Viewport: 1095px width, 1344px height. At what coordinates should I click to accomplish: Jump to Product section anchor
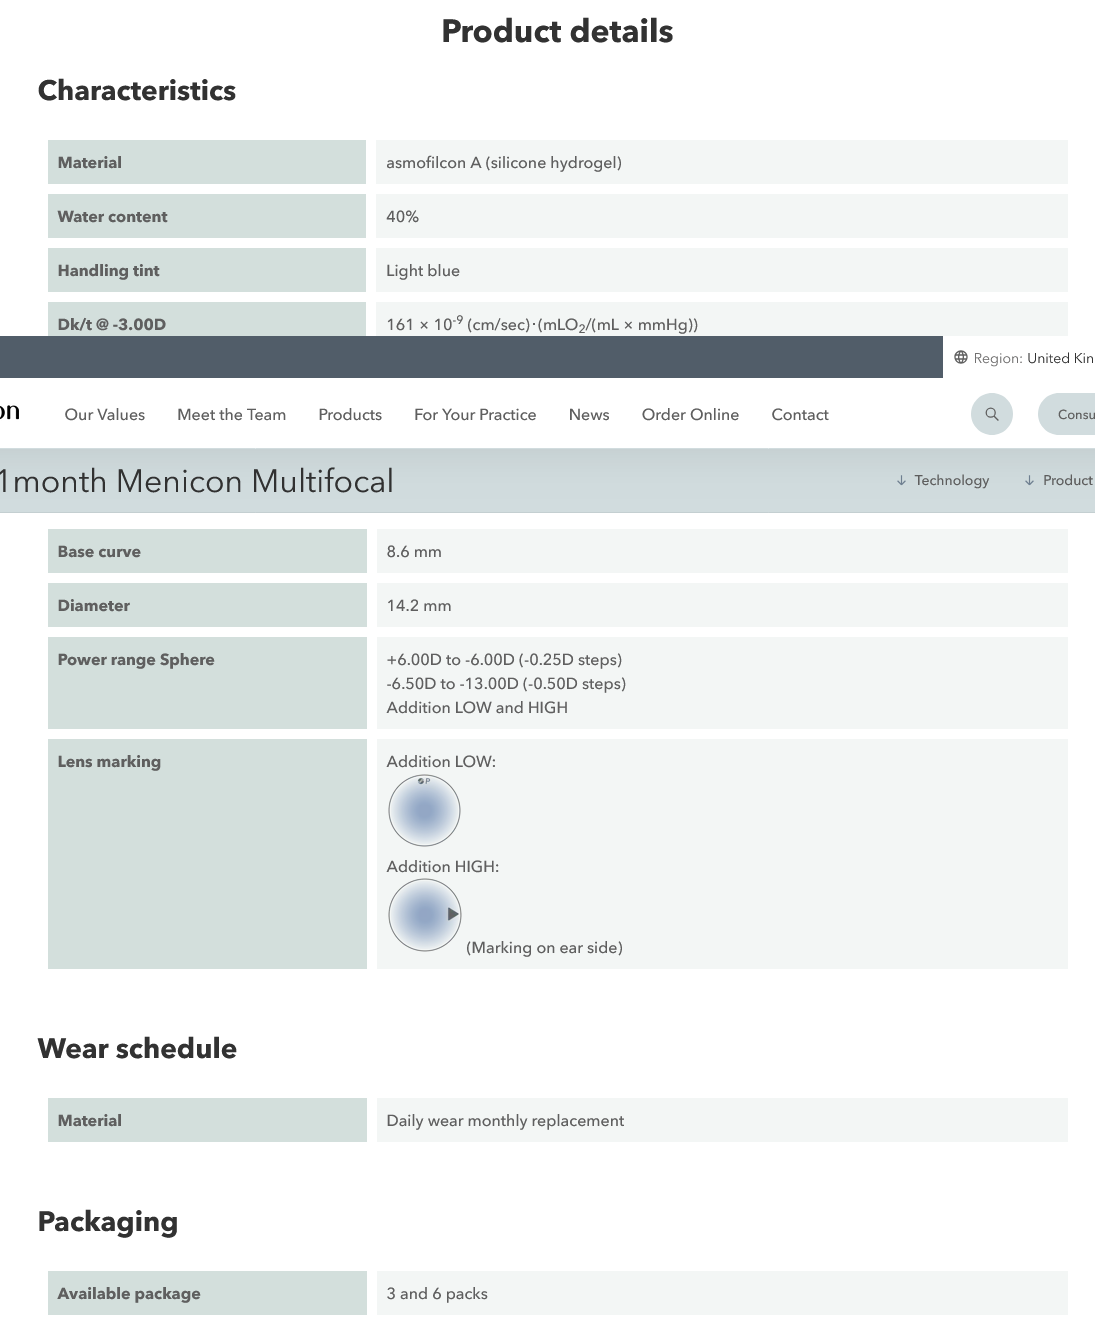coord(1059,481)
